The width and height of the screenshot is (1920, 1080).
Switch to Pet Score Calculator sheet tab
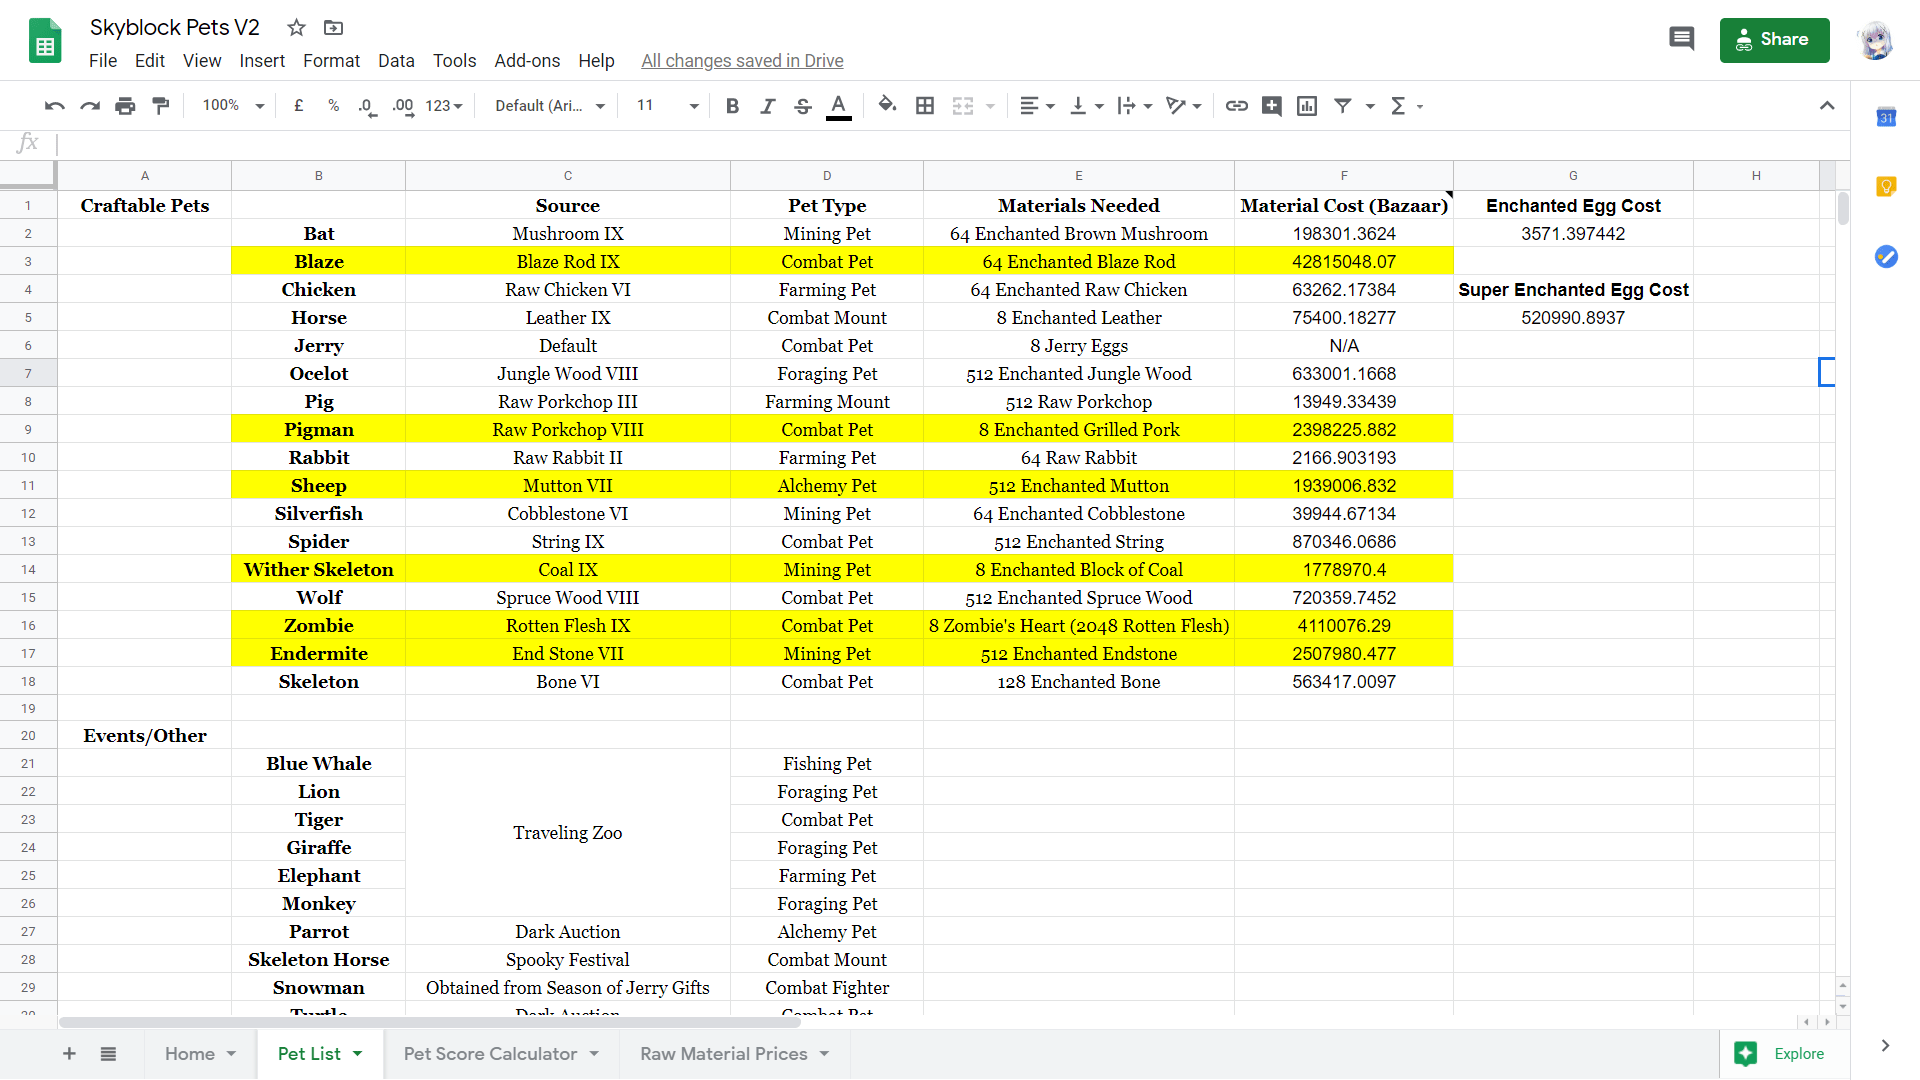[490, 1054]
